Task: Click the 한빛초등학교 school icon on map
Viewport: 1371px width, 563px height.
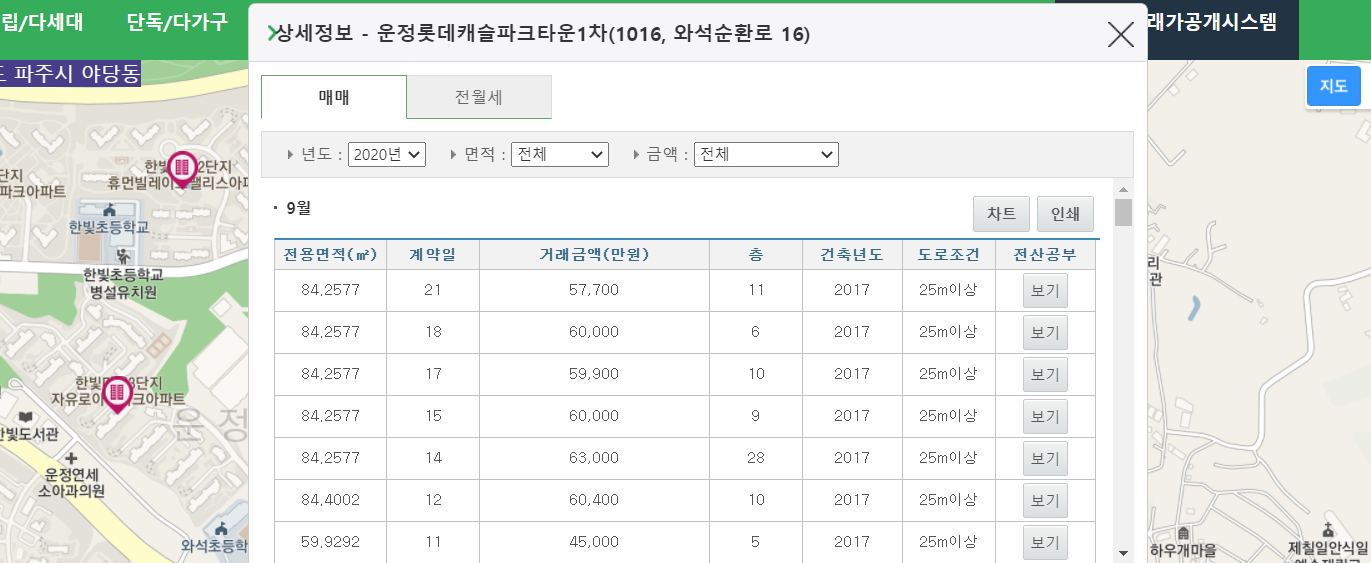Action: click(x=108, y=210)
